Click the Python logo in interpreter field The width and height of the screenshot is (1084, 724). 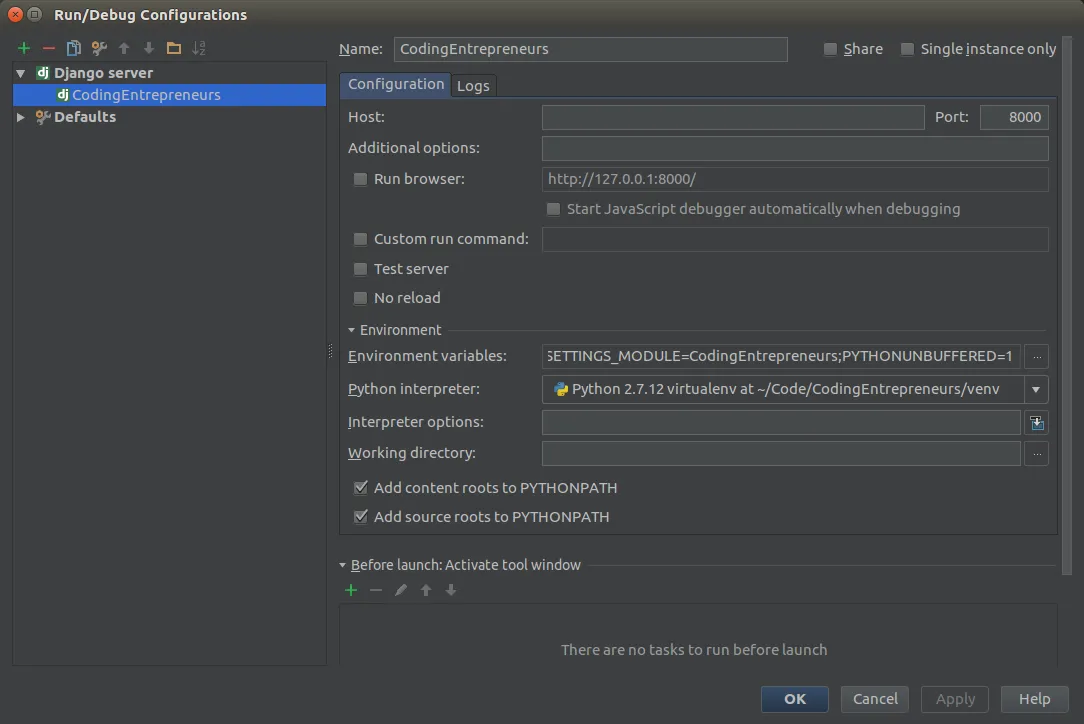561,389
